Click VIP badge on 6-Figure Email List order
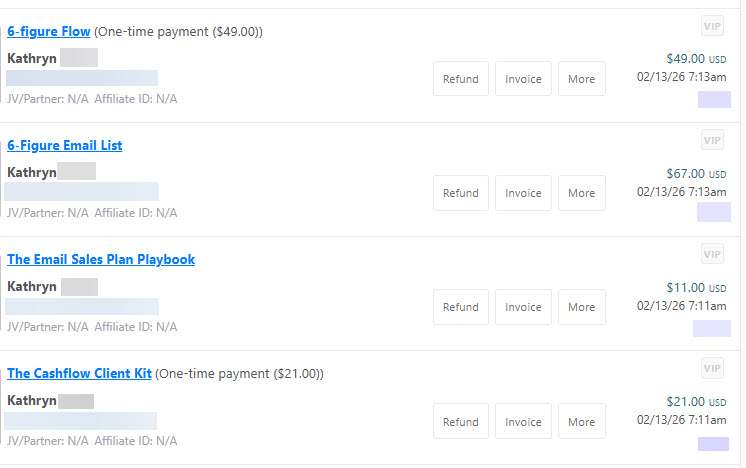 point(712,140)
